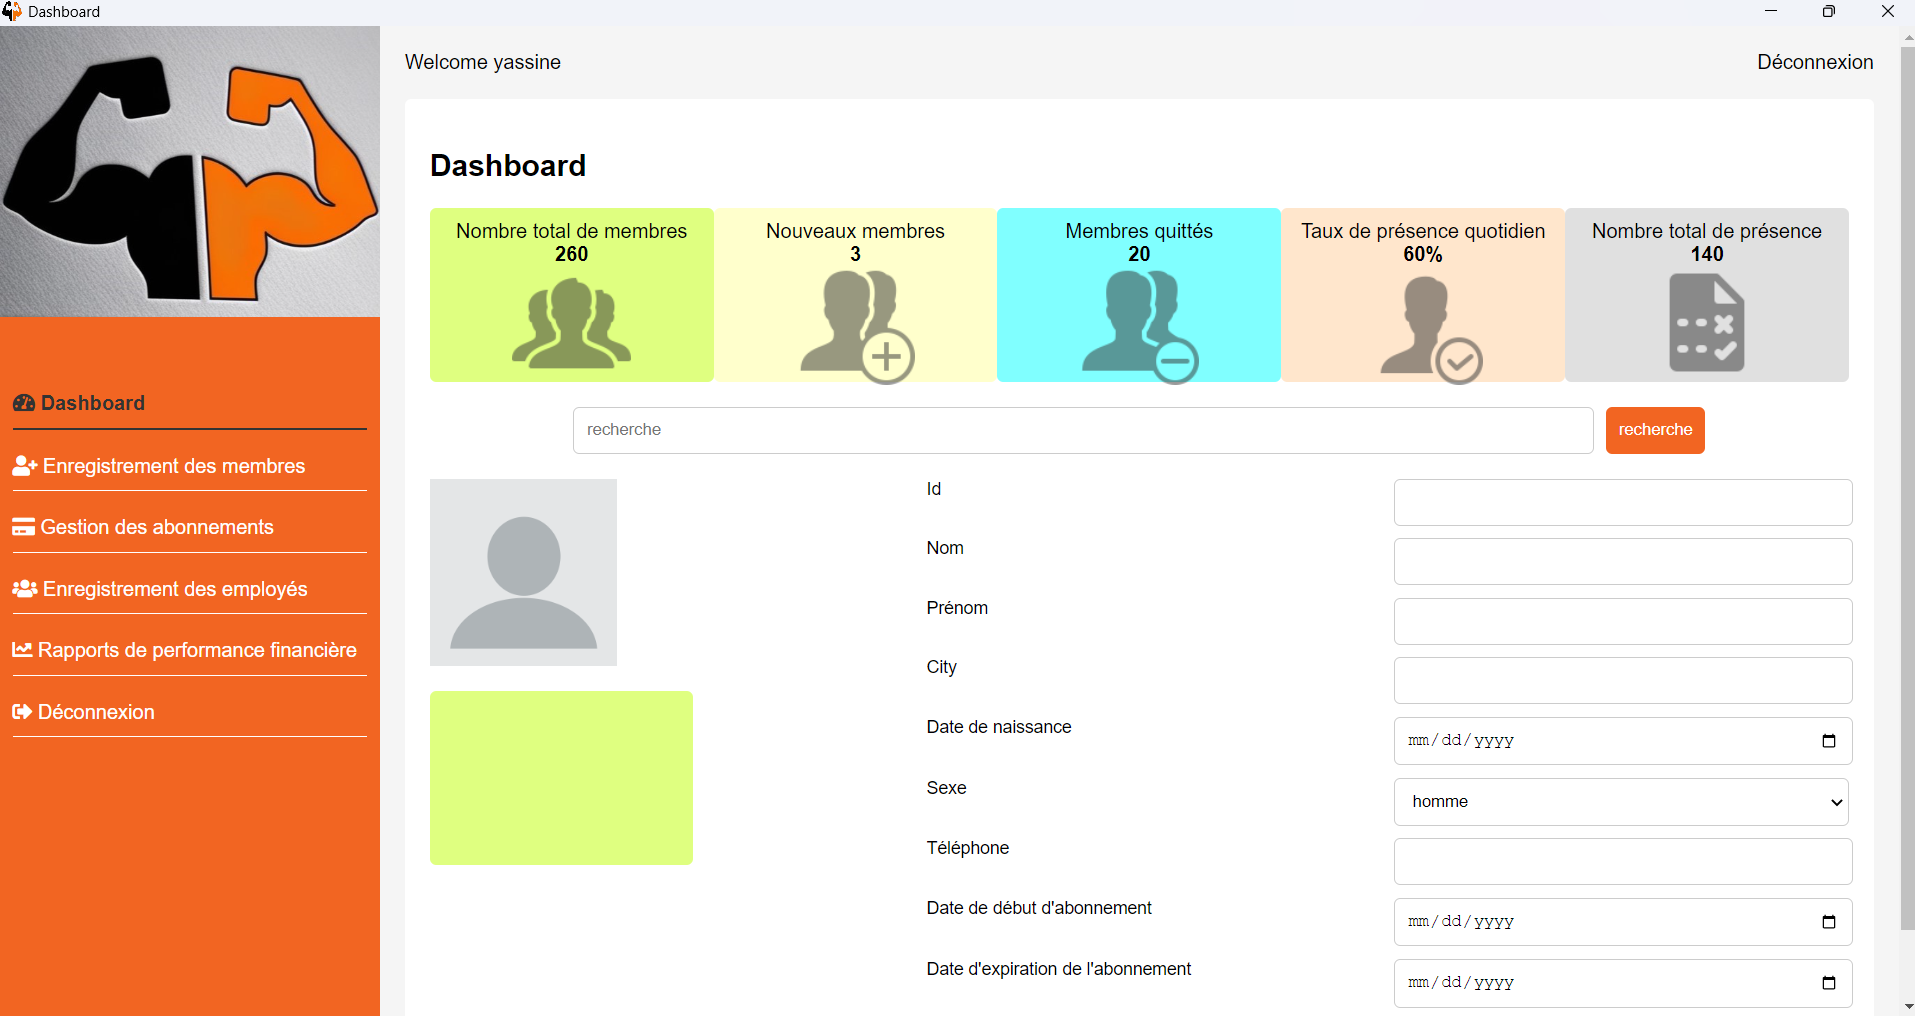Click the Enregistrement des employés people icon
Screen dimensions: 1915x1016
pos(23,589)
